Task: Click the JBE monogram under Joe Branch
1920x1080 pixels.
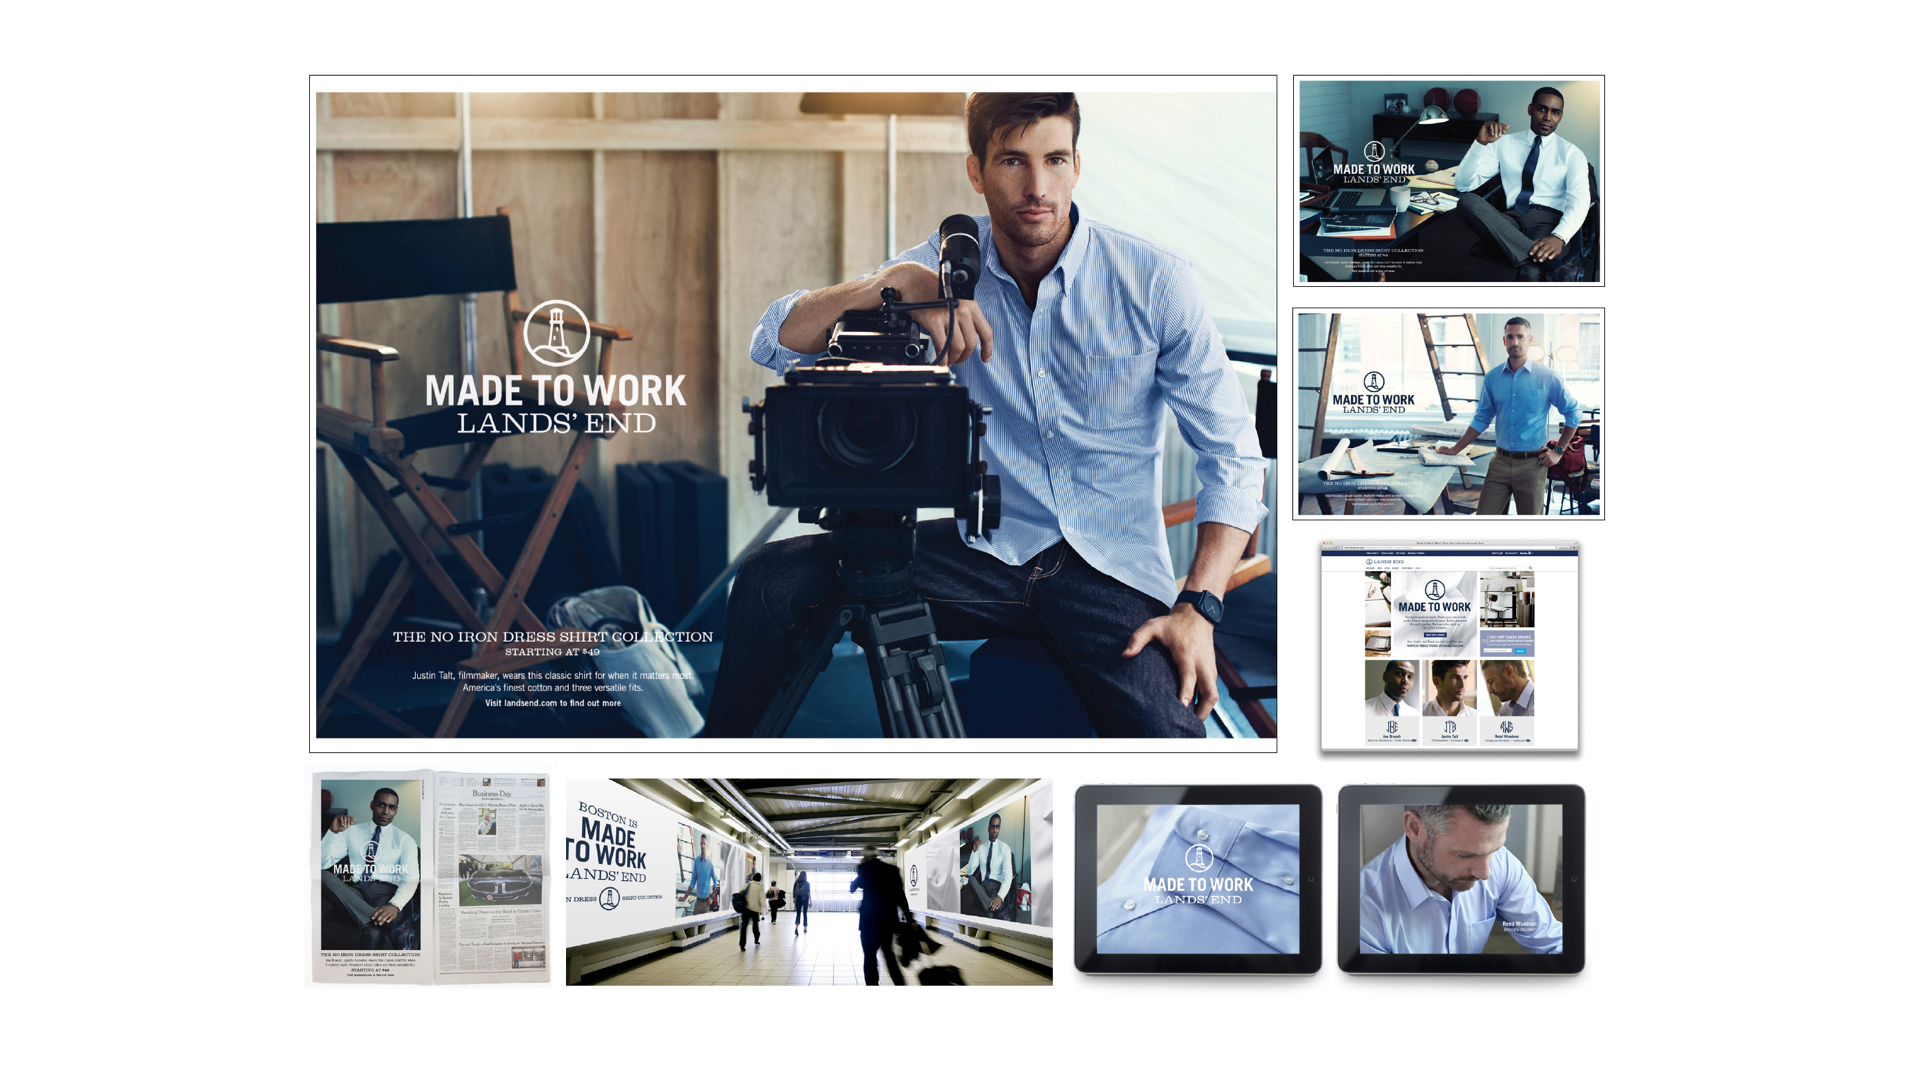Action: 1392,727
